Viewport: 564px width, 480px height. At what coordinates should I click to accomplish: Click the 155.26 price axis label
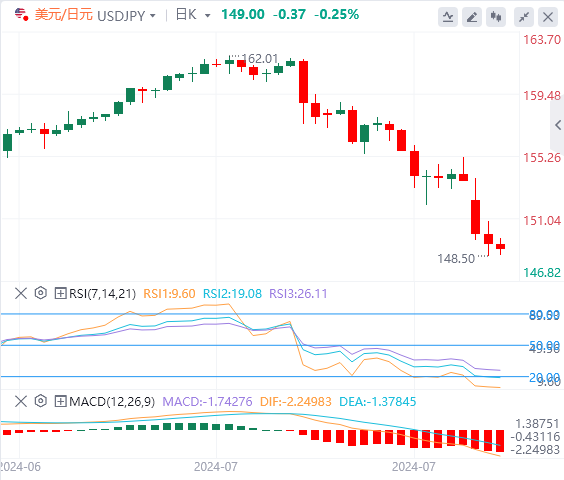[542, 158]
